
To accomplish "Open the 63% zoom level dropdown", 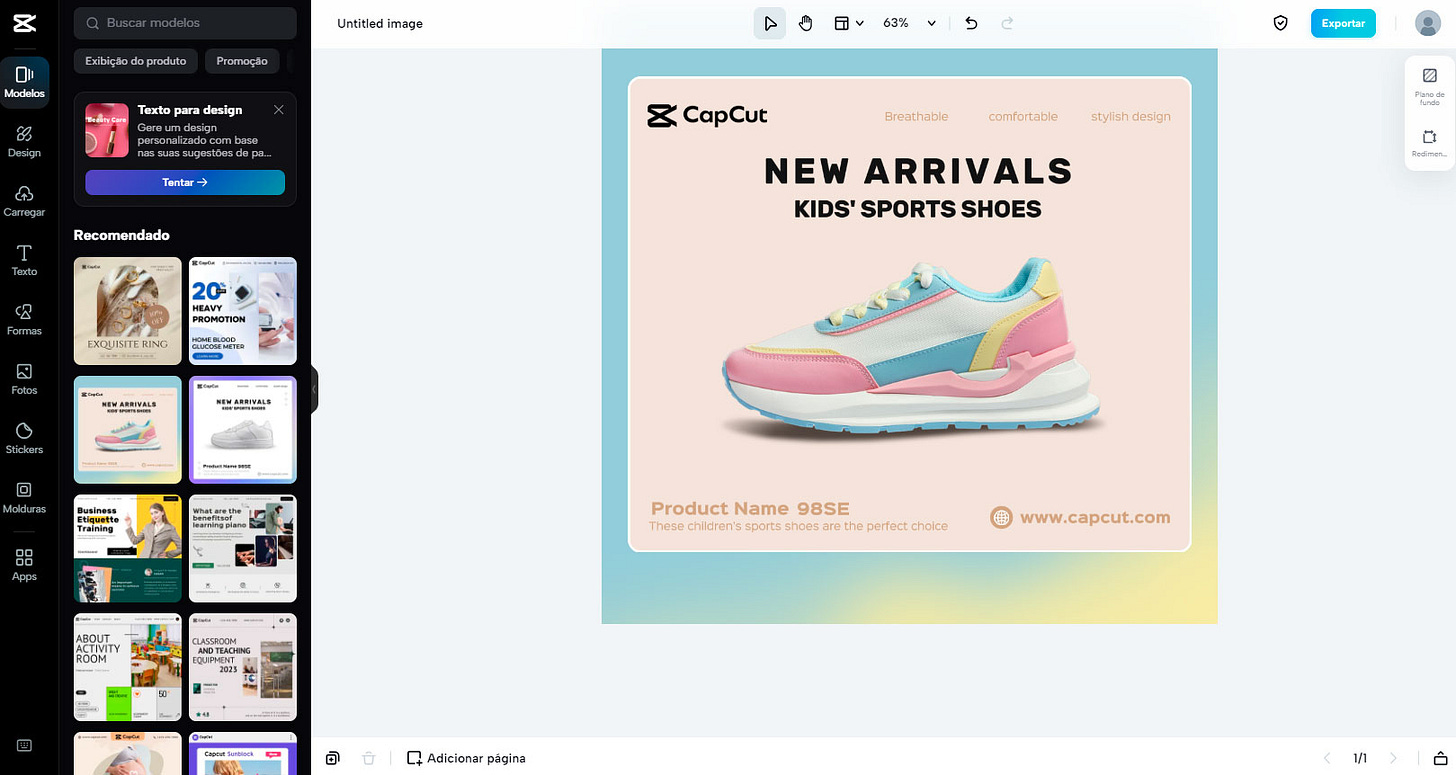I will [909, 23].
